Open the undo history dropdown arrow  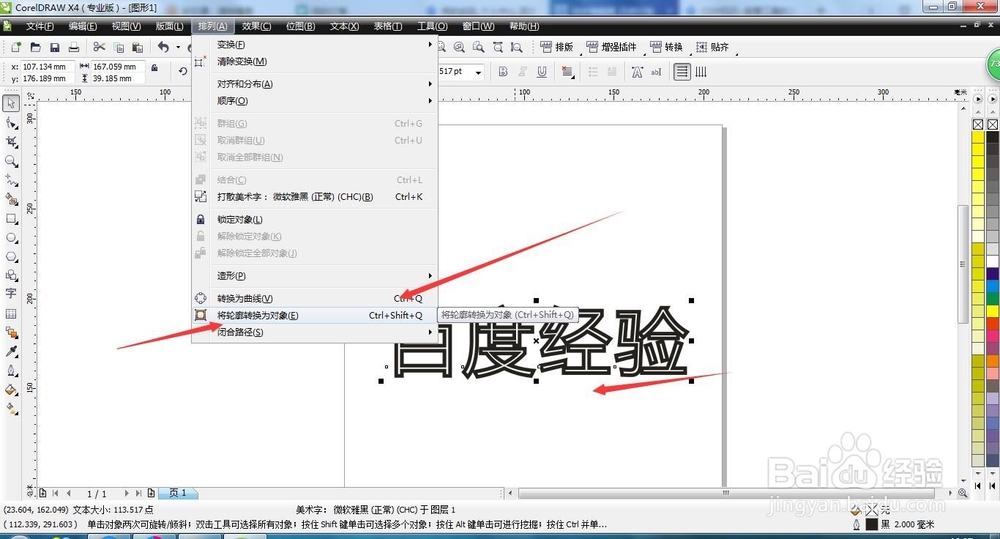178,47
